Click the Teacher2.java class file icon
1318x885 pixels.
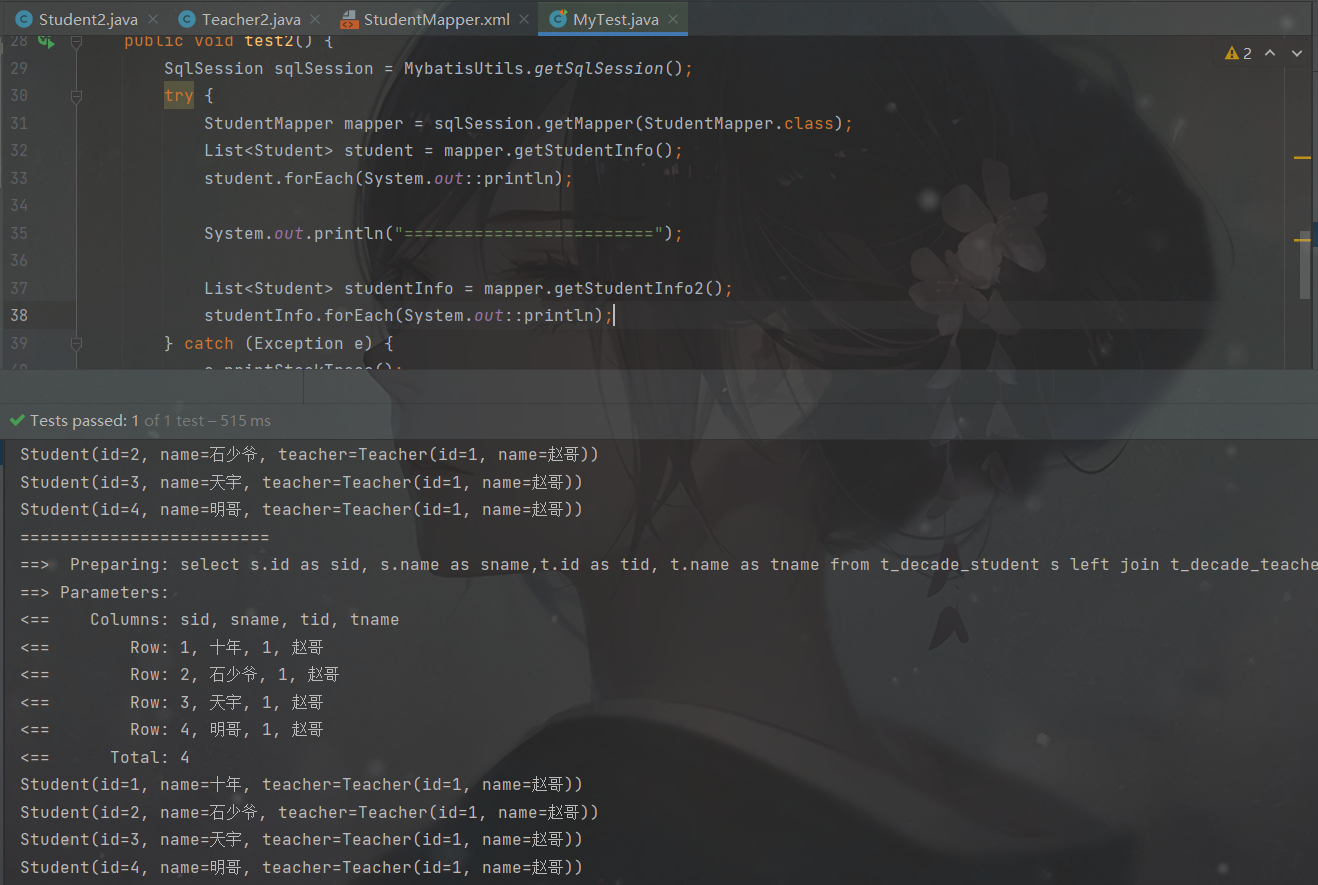186,19
